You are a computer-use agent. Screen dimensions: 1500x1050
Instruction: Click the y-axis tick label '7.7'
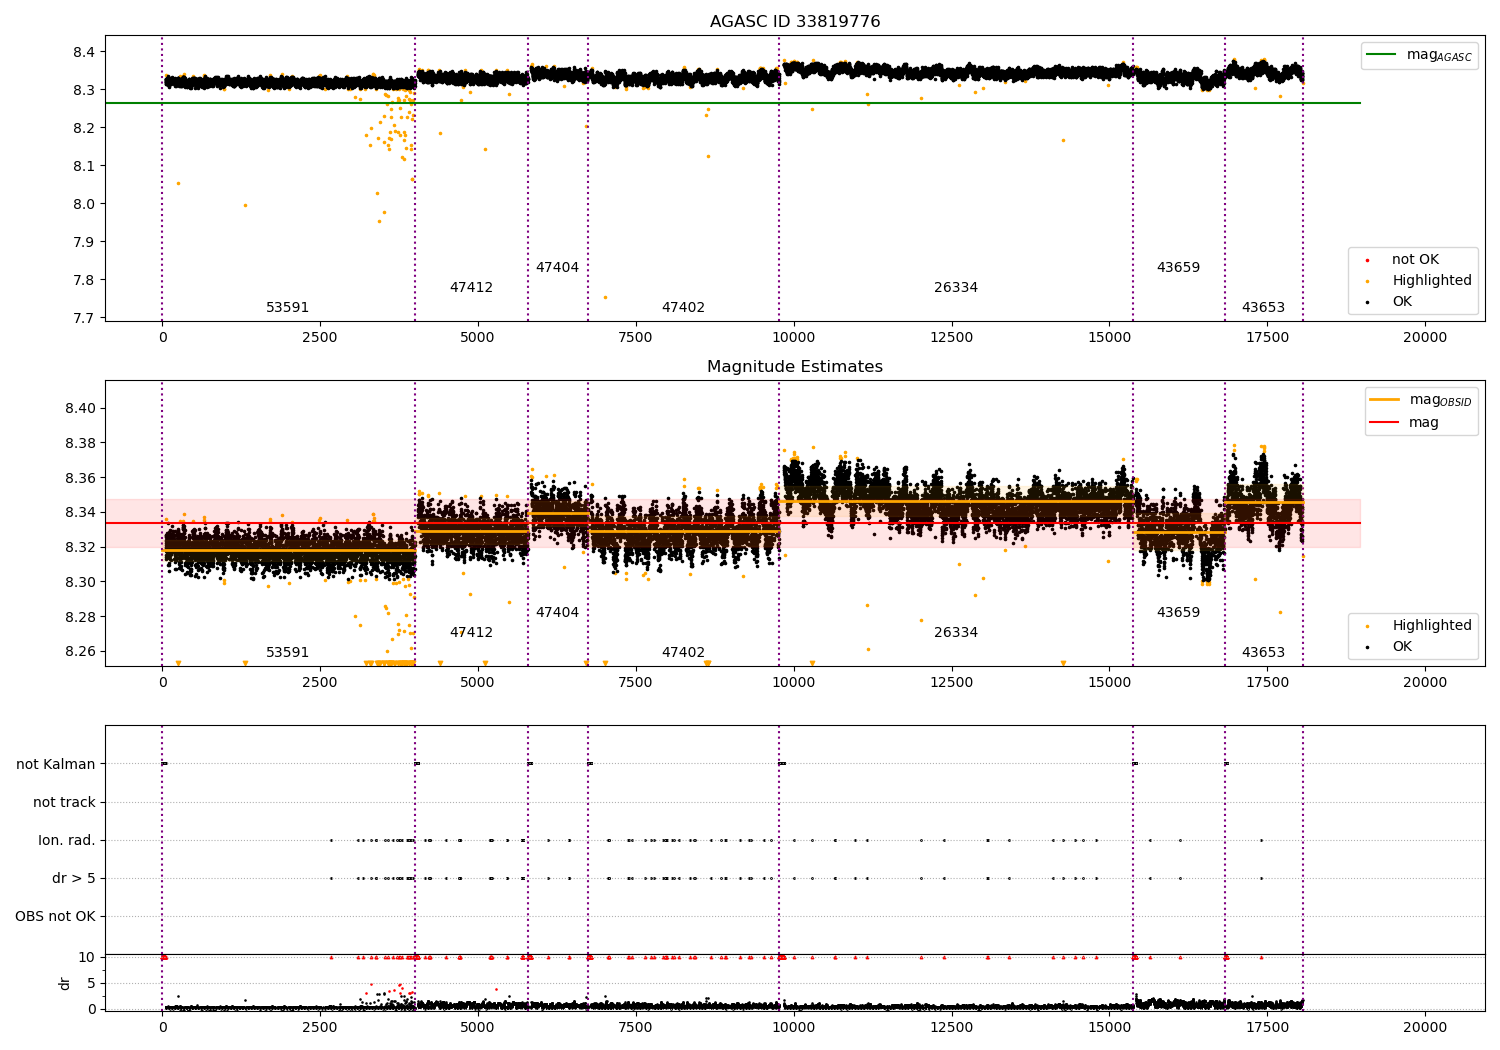[x=84, y=318]
